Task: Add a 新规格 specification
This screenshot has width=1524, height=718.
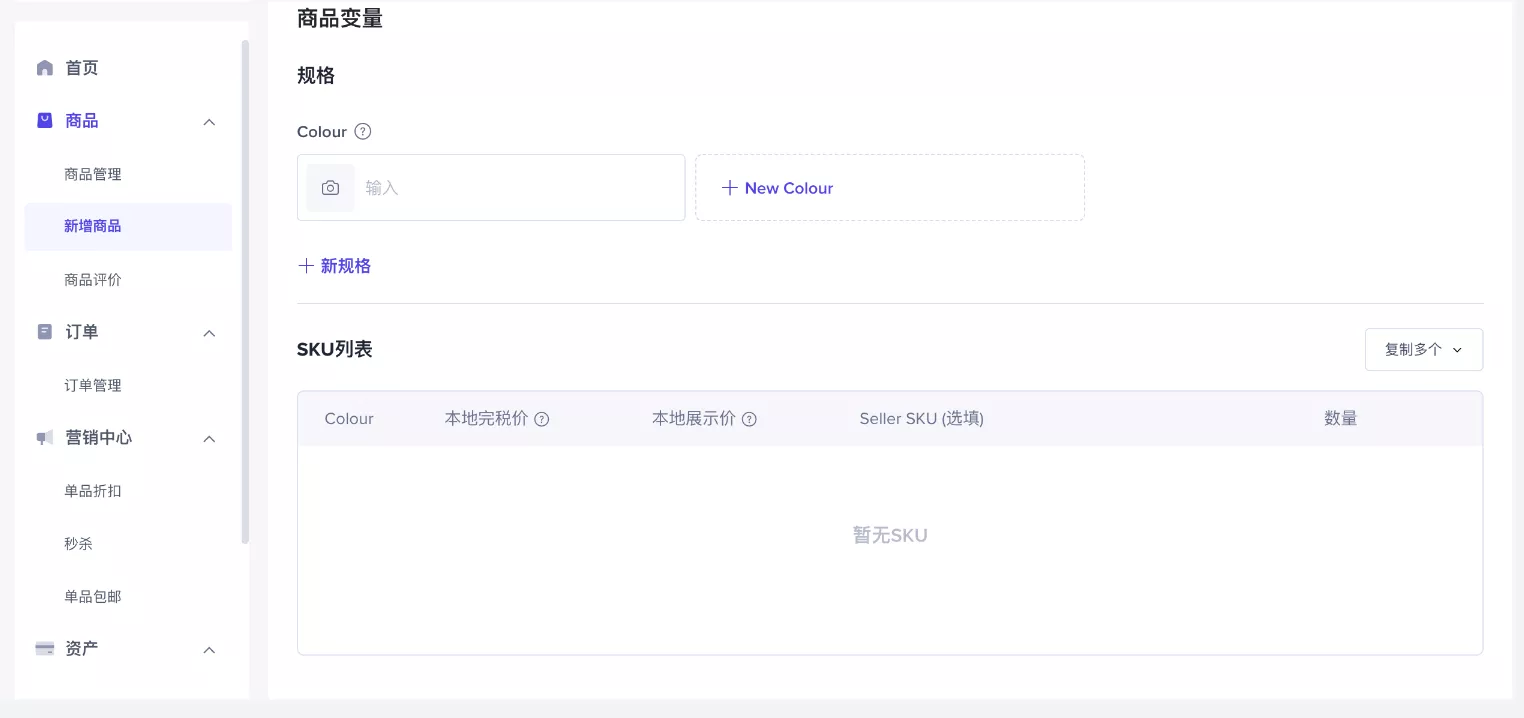Action: point(335,266)
